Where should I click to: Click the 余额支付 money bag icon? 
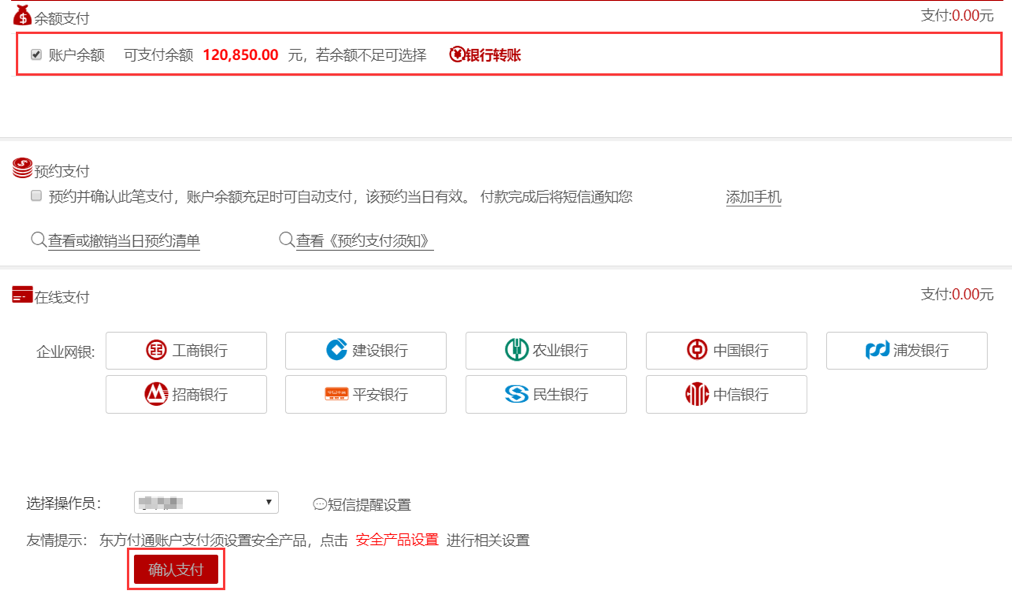[22, 15]
